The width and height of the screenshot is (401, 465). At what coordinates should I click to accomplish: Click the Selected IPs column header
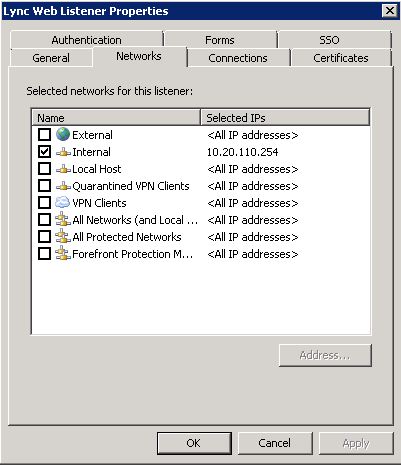pos(285,117)
